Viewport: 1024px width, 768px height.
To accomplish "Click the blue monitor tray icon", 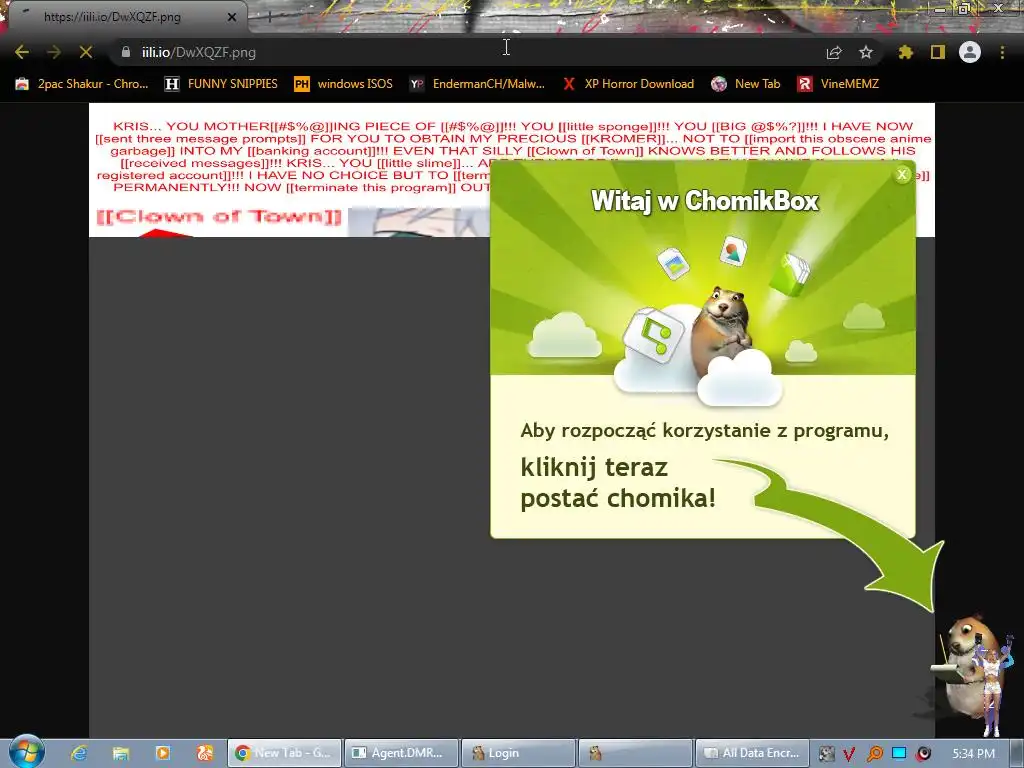I will [x=899, y=754].
